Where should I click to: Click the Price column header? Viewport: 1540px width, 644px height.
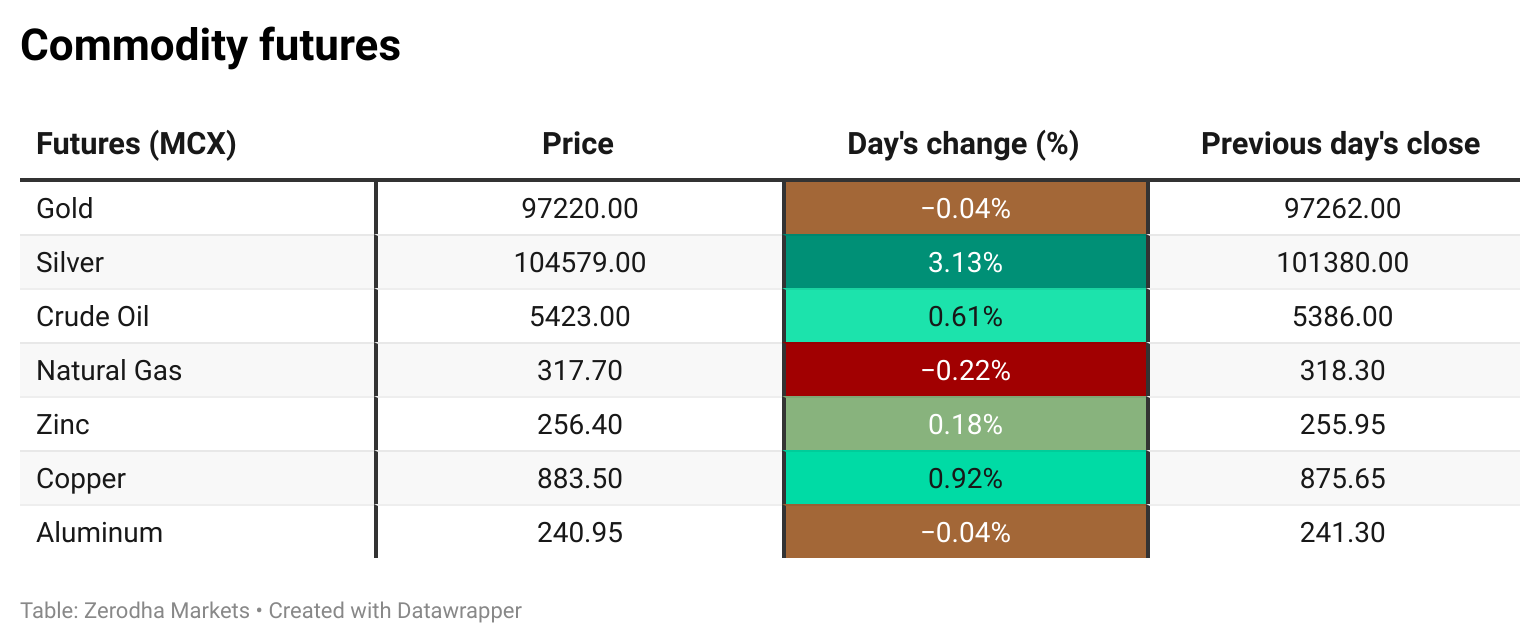[x=578, y=144]
